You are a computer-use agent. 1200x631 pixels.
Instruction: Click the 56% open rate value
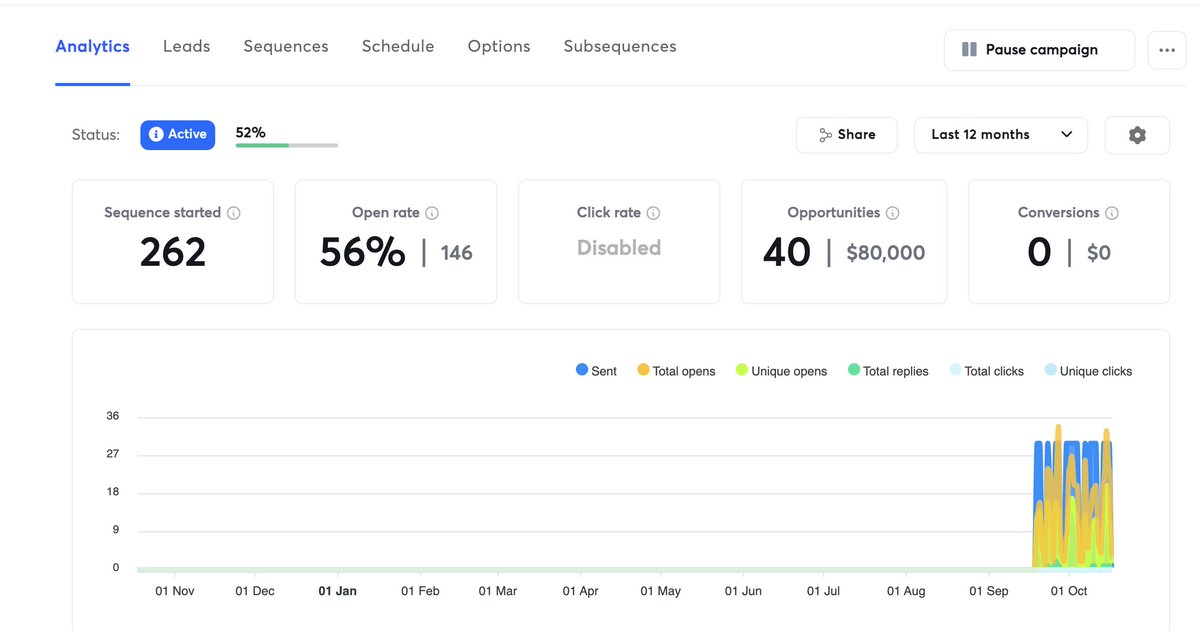(x=363, y=252)
